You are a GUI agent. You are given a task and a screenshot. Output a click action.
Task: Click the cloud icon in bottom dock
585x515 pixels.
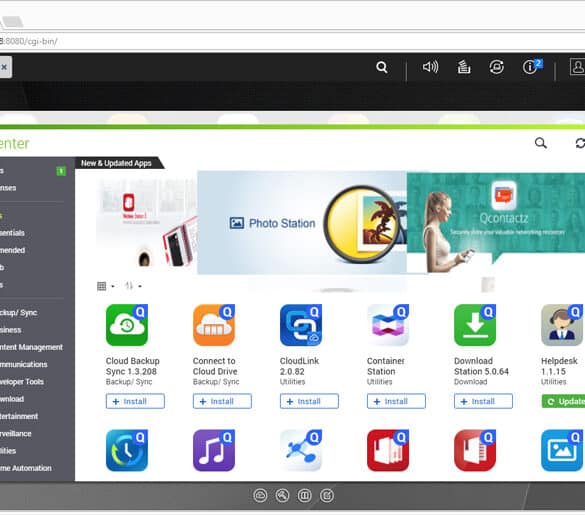tap(260, 496)
